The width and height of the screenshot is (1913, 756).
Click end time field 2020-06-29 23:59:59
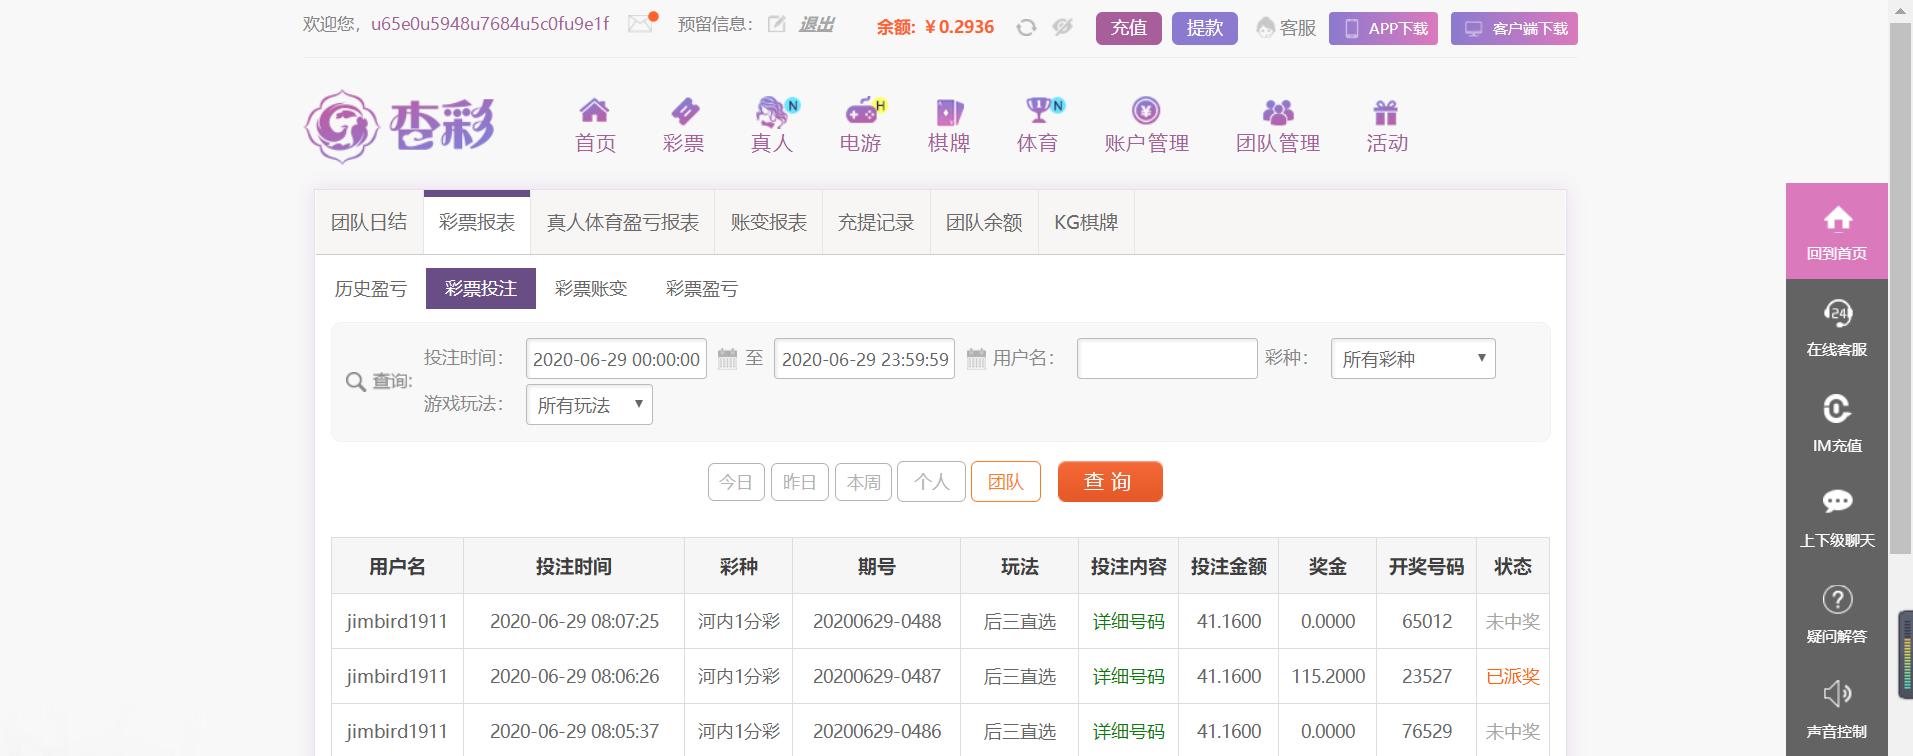coord(865,359)
